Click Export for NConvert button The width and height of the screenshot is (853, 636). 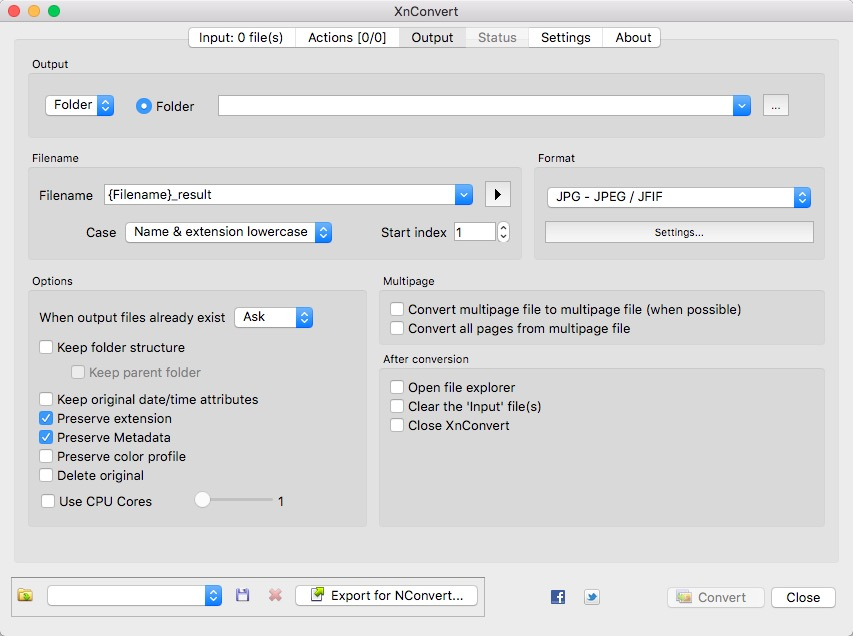(386, 596)
